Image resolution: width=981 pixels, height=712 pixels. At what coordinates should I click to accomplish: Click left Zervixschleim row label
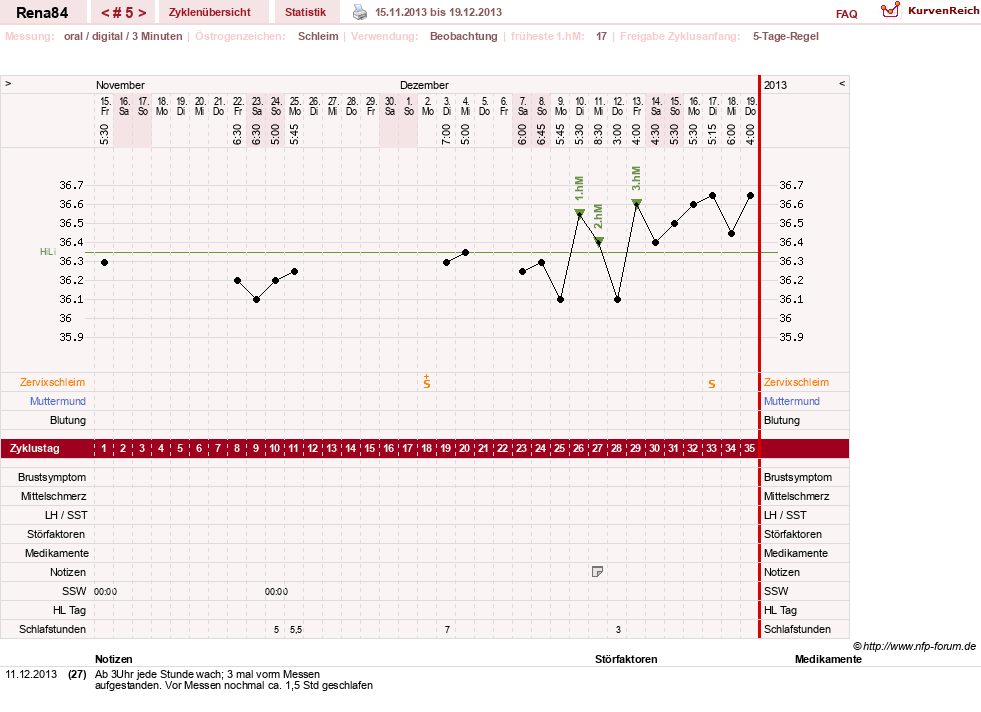[x=52, y=382]
